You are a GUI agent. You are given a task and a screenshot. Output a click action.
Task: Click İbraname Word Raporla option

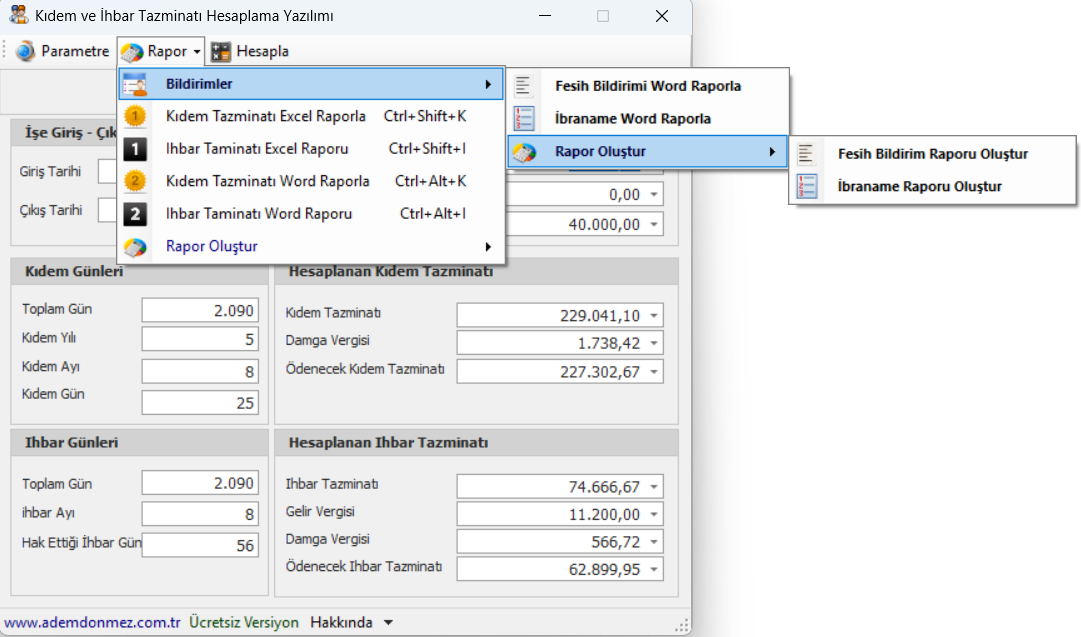(x=633, y=119)
